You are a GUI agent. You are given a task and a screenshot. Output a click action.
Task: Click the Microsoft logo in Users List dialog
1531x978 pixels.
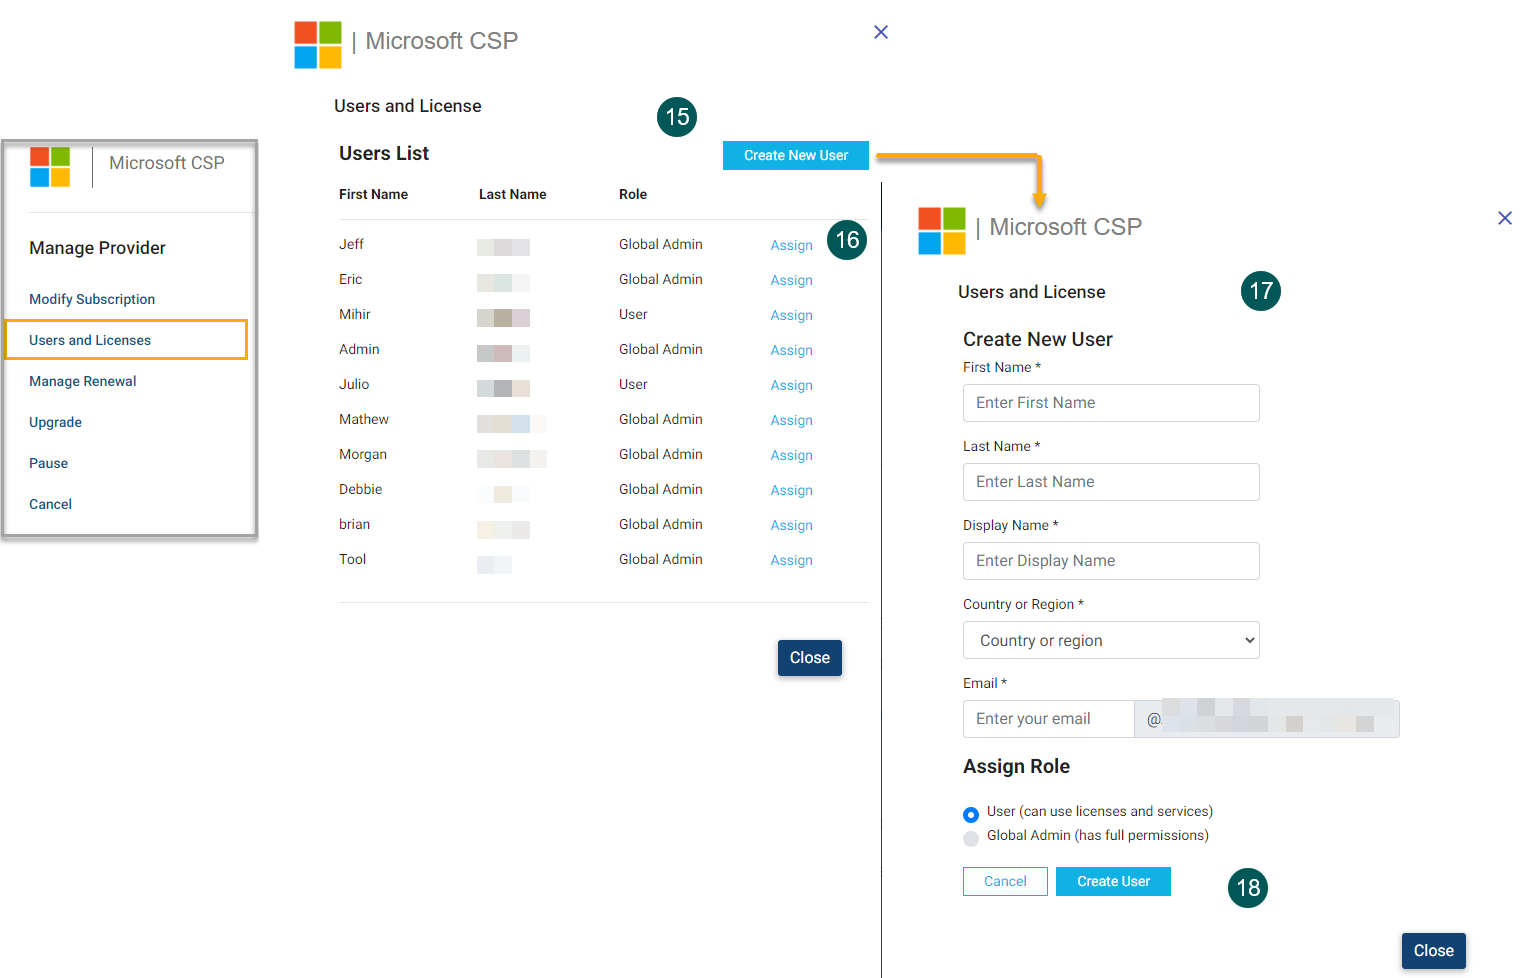[318, 45]
